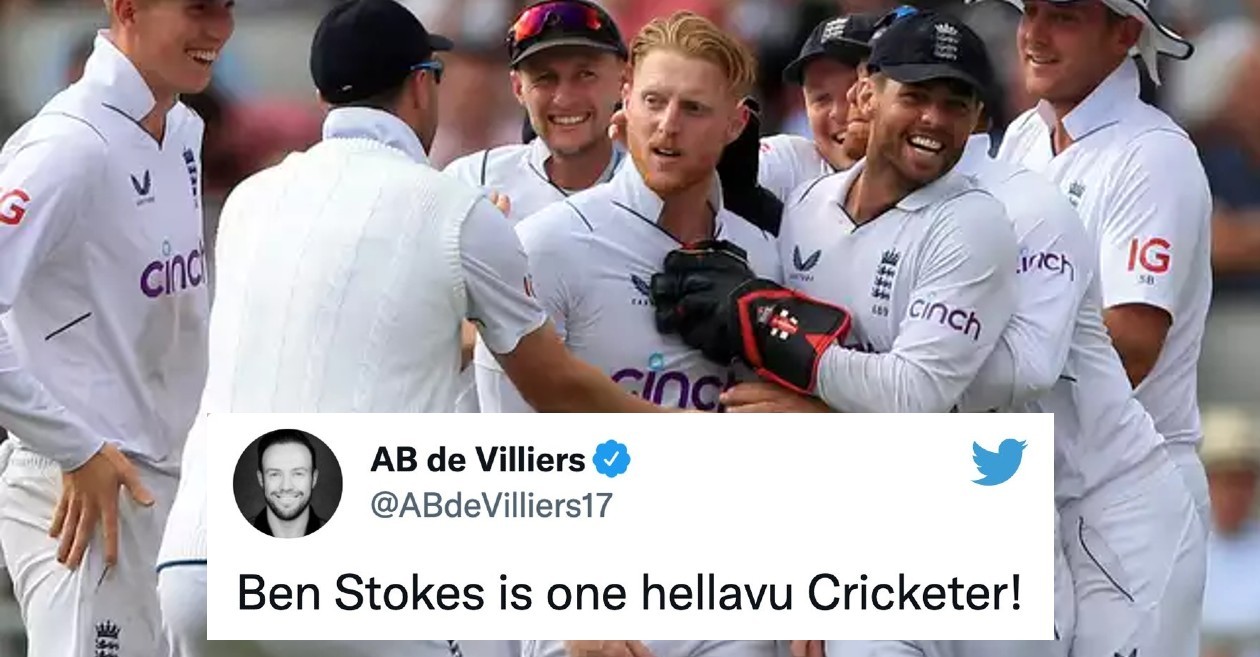The width and height of the screenshot is (1260, 657).
Task: Click the blue Twitter bird logo
Action: 999,461
